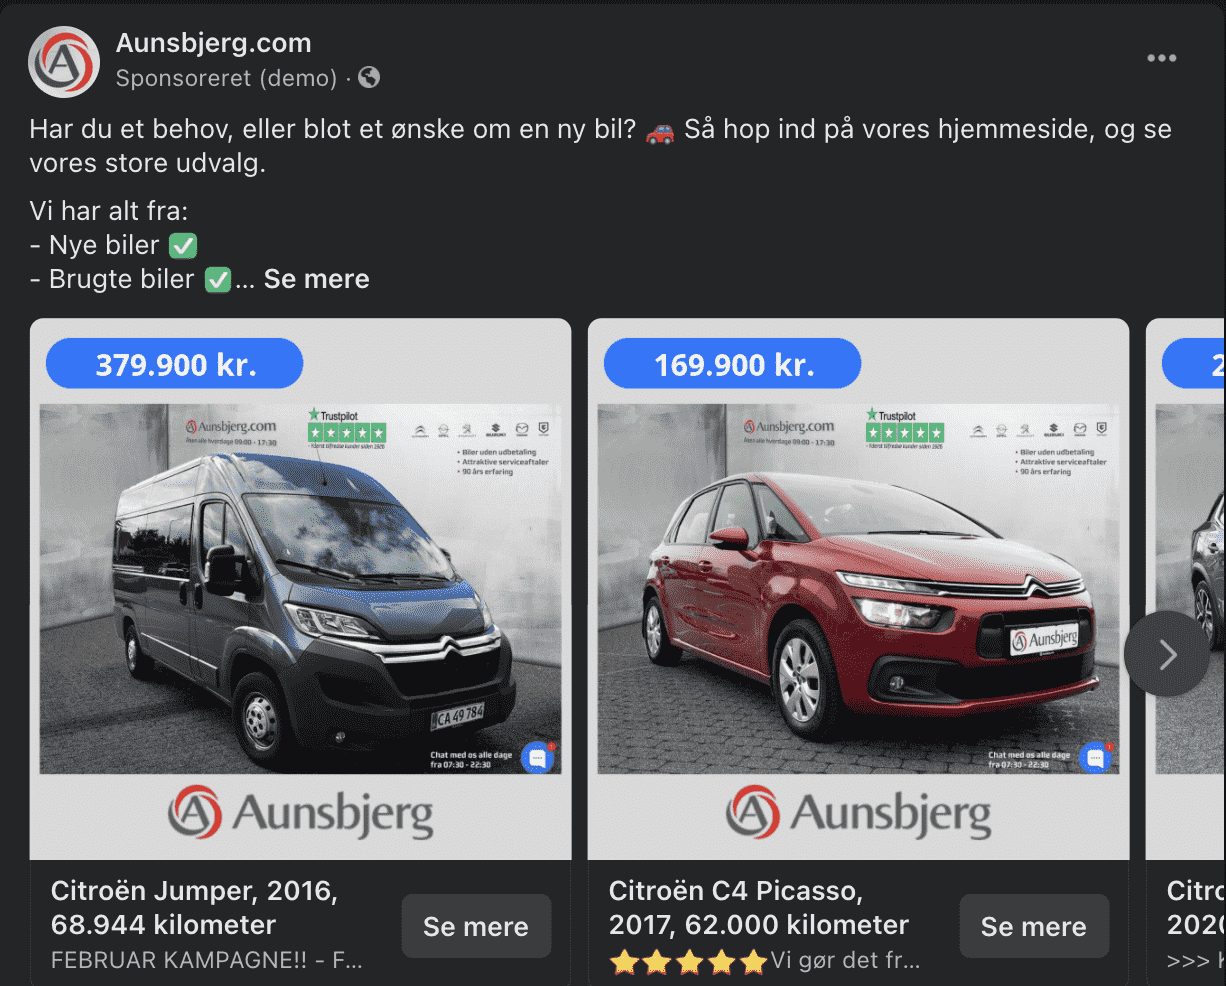Image resolution: width=1226 pixels, height=986 pixels.
Task: Click Trustpilot stars on the C4 Picasso photo
Action: point(905,433)
